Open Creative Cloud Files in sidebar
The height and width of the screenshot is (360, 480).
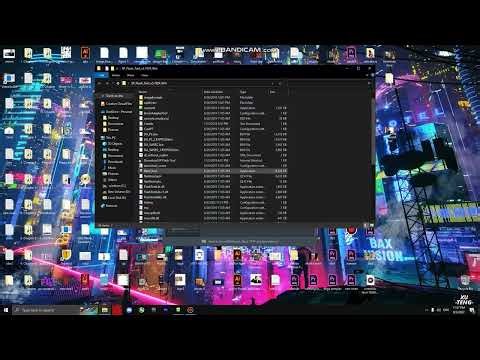(x=116, y=104)
